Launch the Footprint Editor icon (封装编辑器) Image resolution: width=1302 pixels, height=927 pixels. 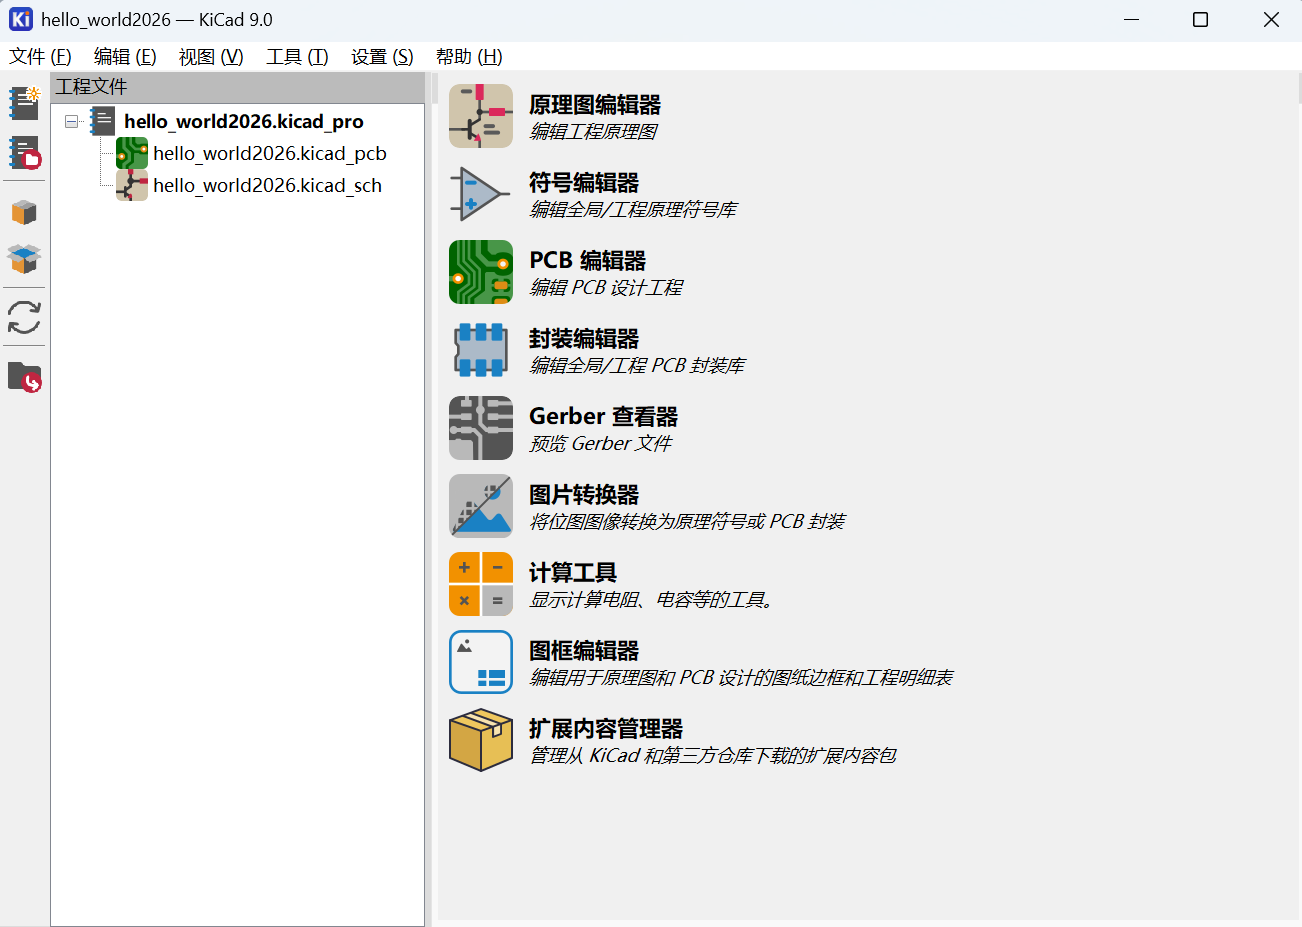coord(481,350)
